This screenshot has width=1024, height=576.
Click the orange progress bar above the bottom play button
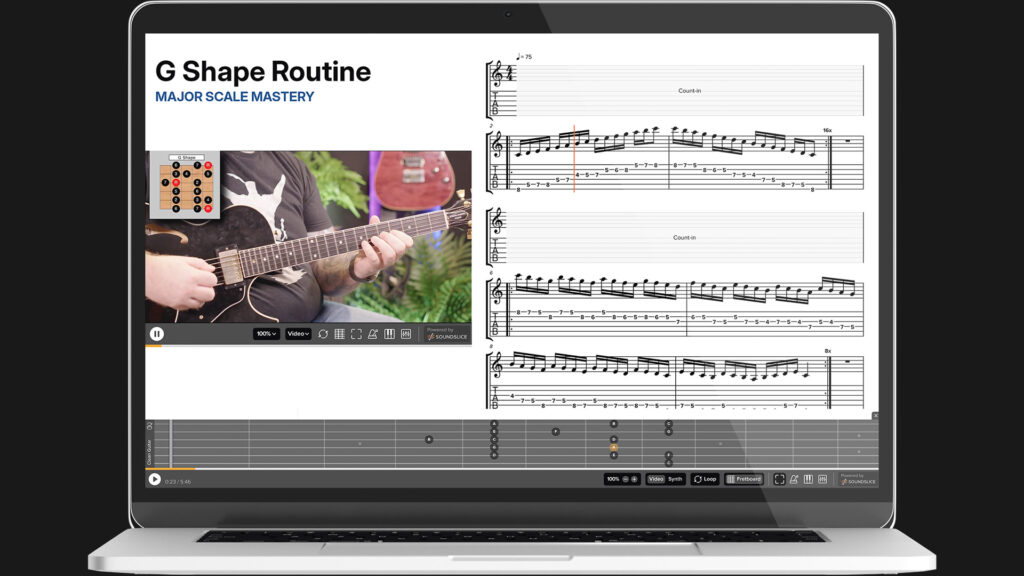[170, 469]
